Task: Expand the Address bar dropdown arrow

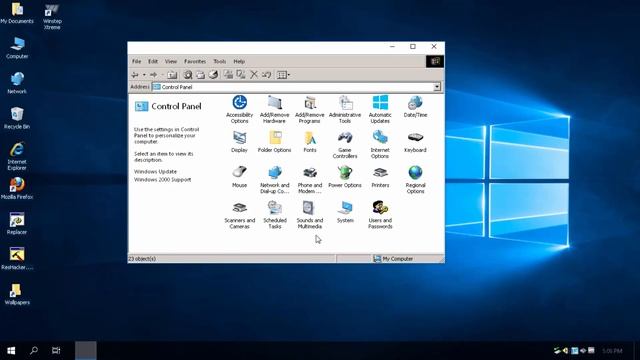Action: pyautogui.click(x=437, y=87)
